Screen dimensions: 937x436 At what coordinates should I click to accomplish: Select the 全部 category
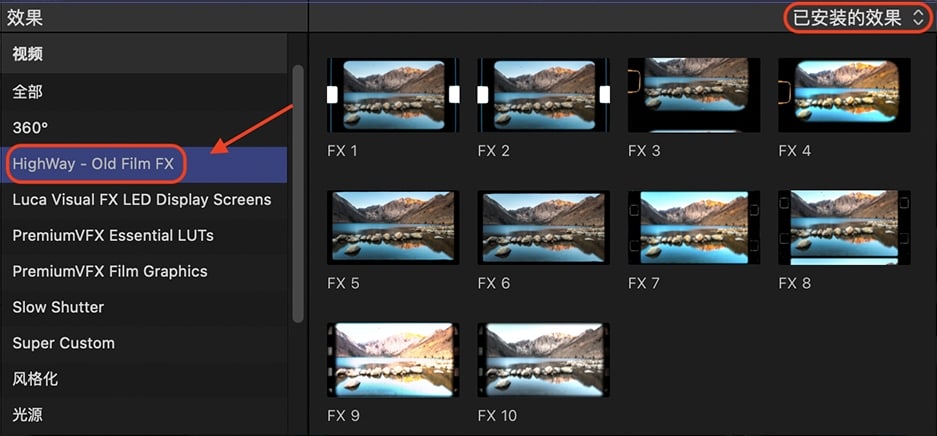[143, 92]
